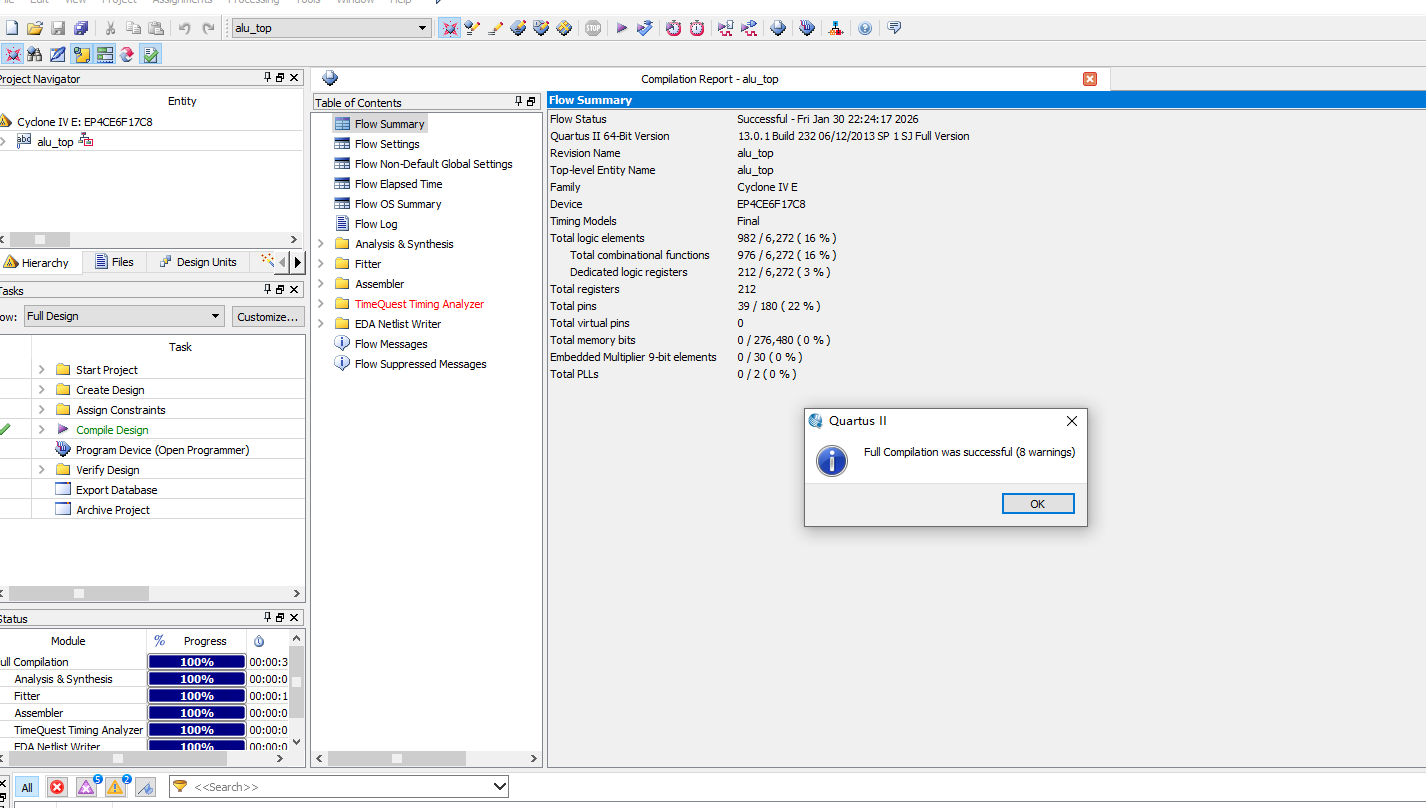Expand the Analysis & Synthesis report folder

pyautogui.click(x=321, y=244)
